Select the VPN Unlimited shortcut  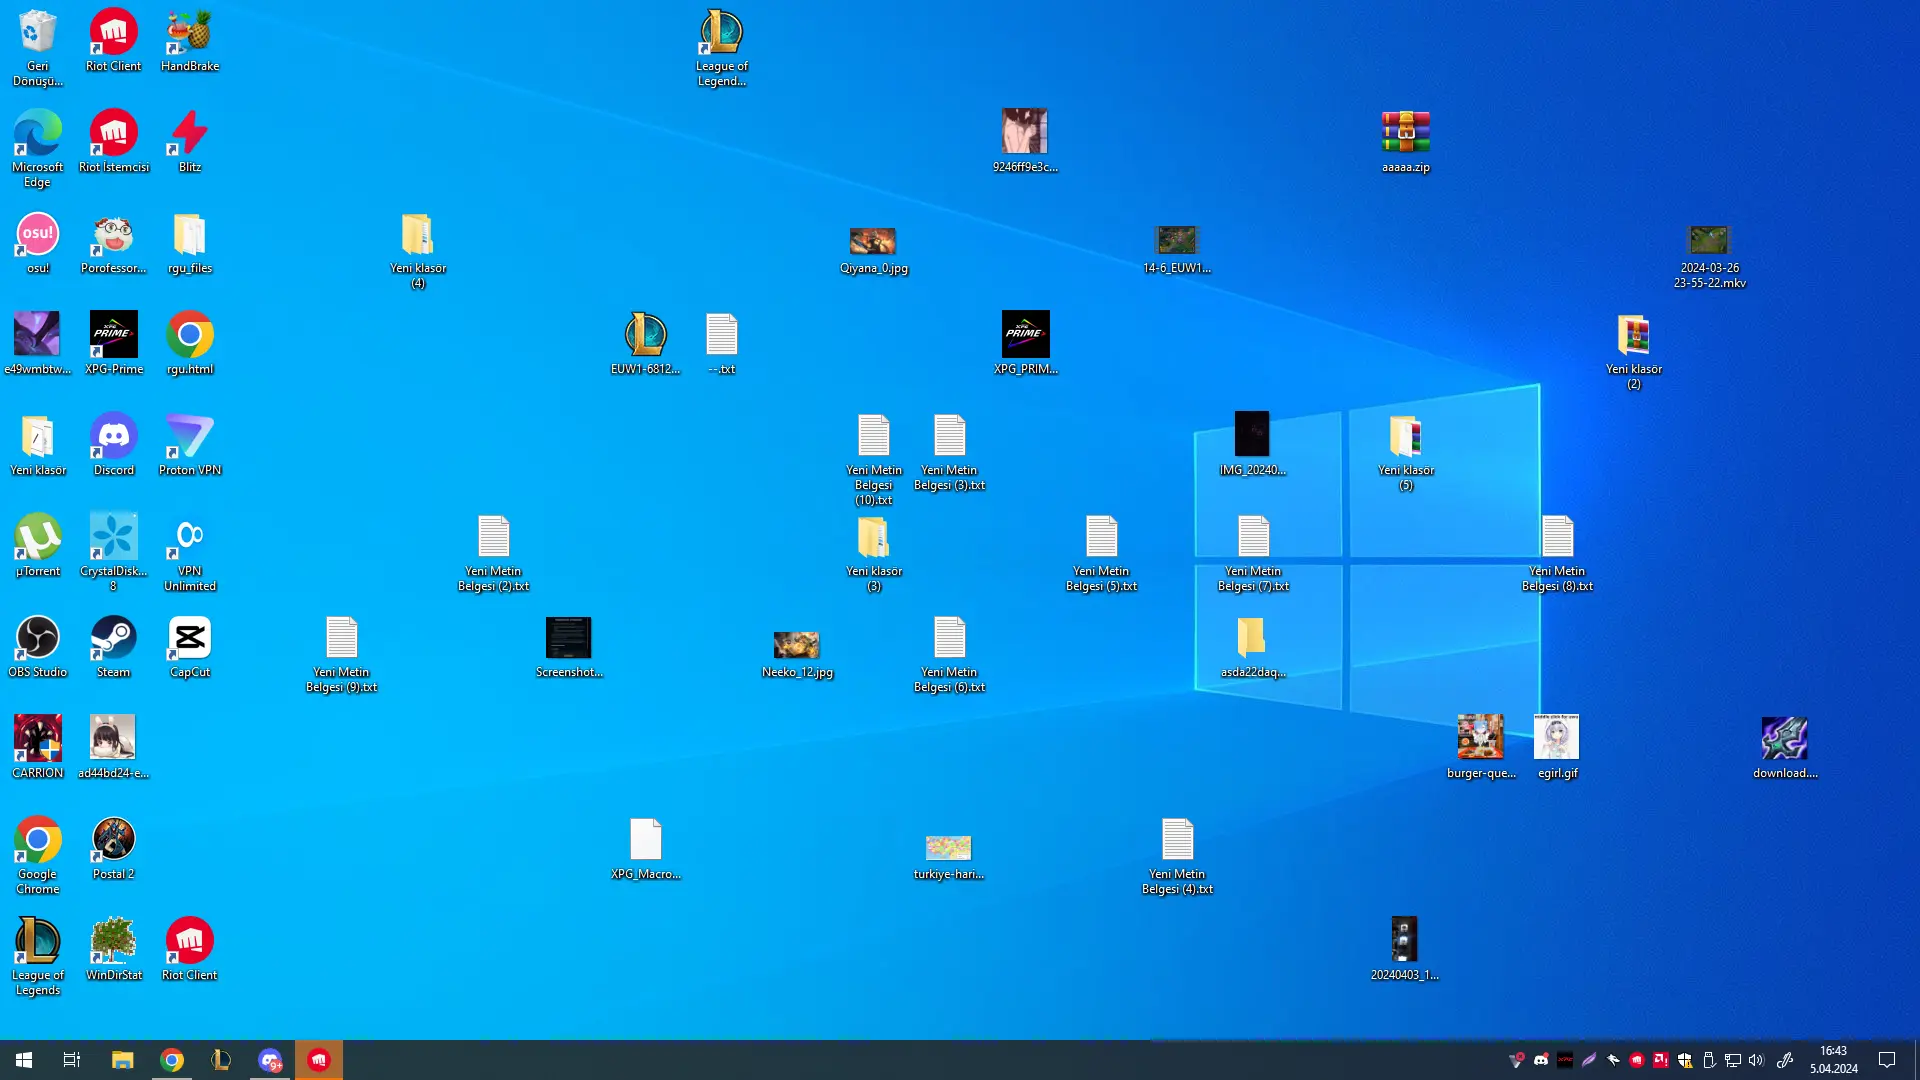coord(190,552)
